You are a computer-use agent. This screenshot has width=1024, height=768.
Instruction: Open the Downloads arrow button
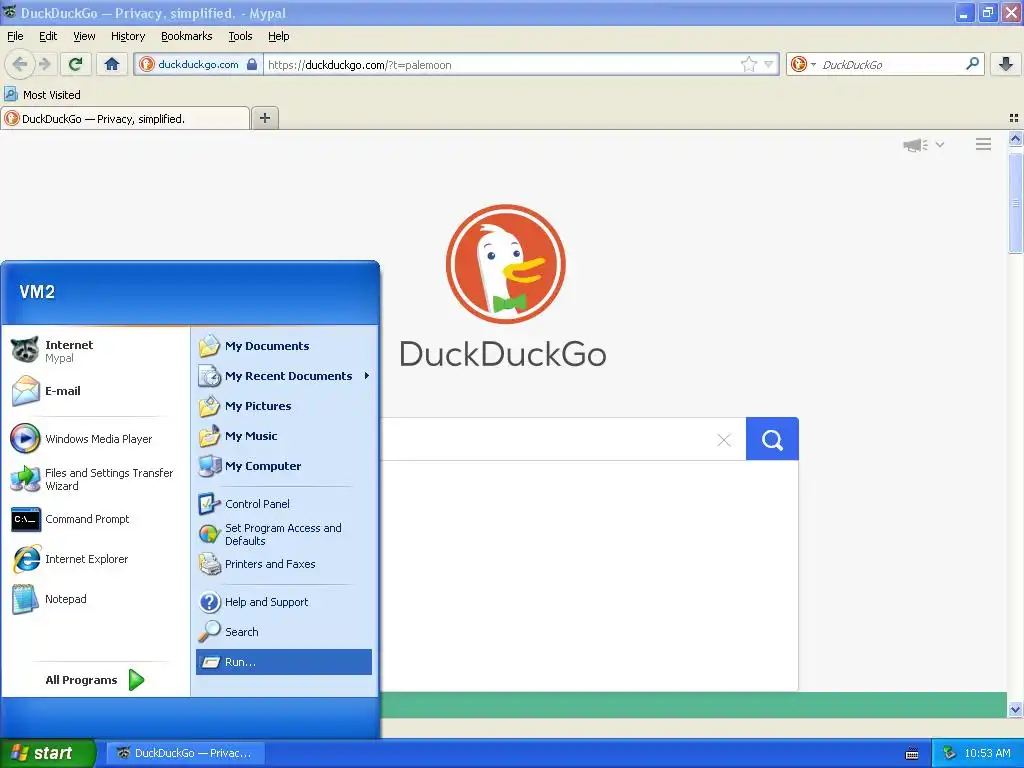click(x=1006, y=64)
